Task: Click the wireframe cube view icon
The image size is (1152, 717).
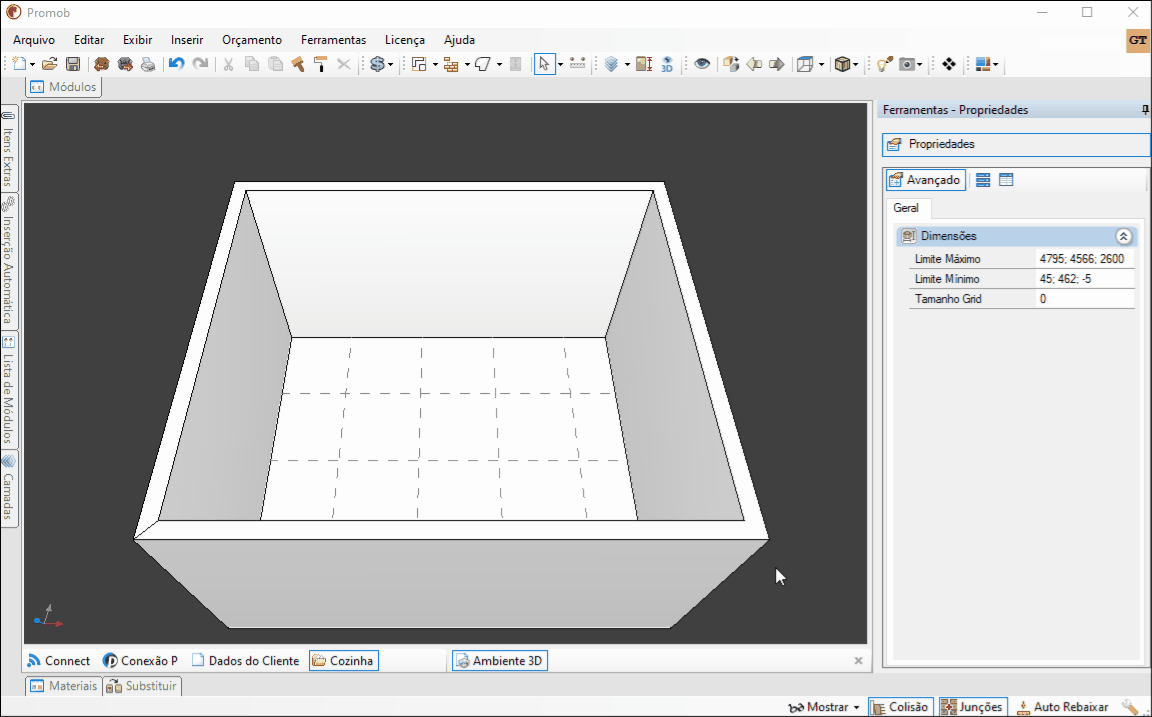Action: tap(806, 65)
